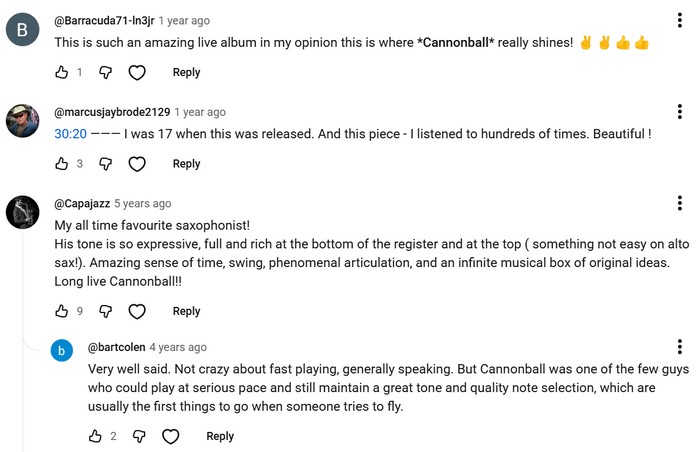Viewport: 700px width, 452px height.
Task: Heart the @marcusjaybrode2129 comment
Action: pos(137,164)
